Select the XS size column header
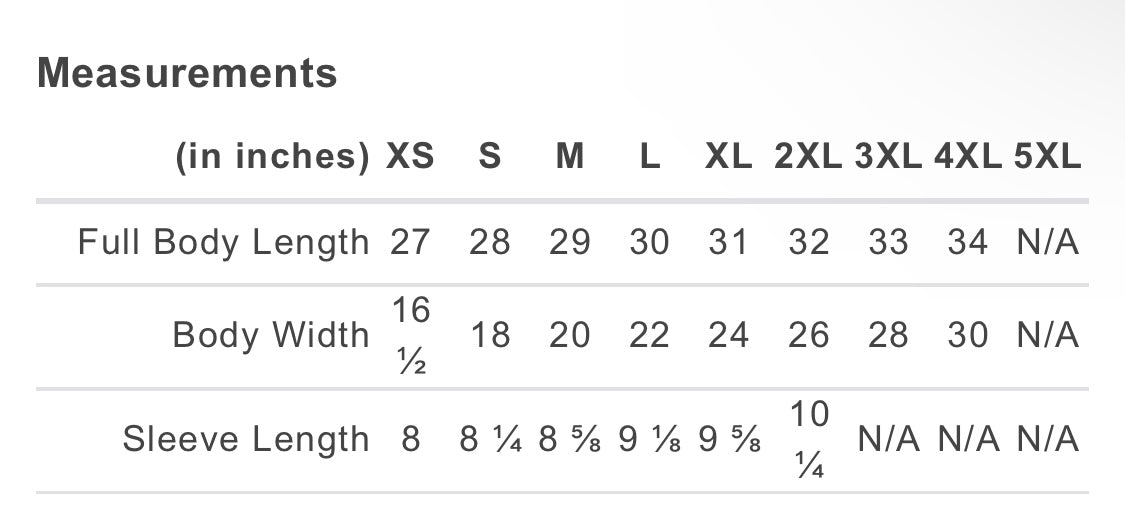This screenshot has width=1125, height=525. (410, 157)
